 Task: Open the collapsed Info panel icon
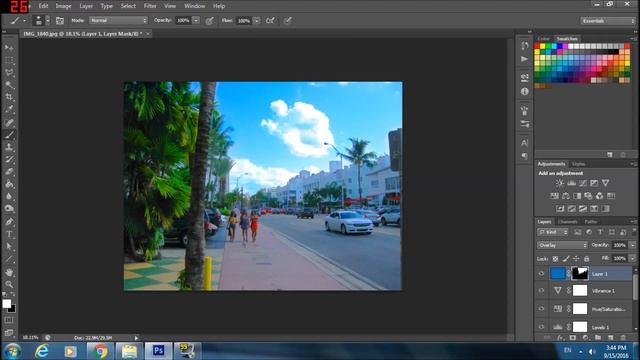pos(524,91)
